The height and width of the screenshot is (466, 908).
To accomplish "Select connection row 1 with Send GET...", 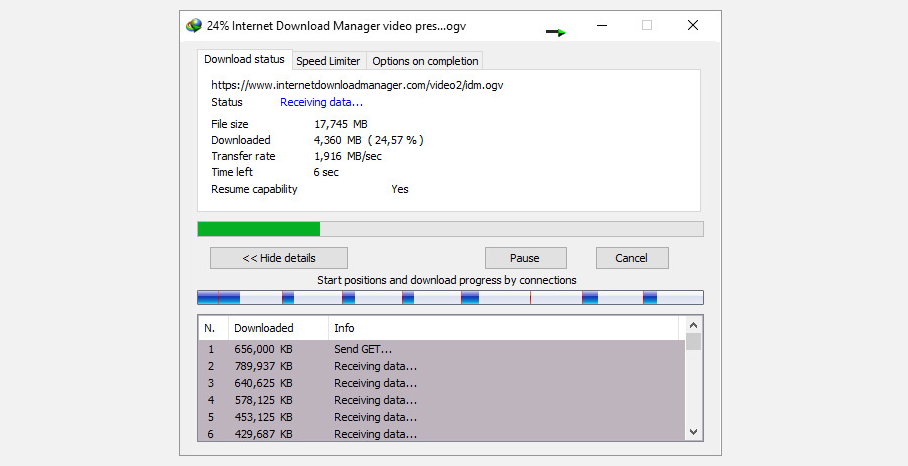I will point(442,349).
